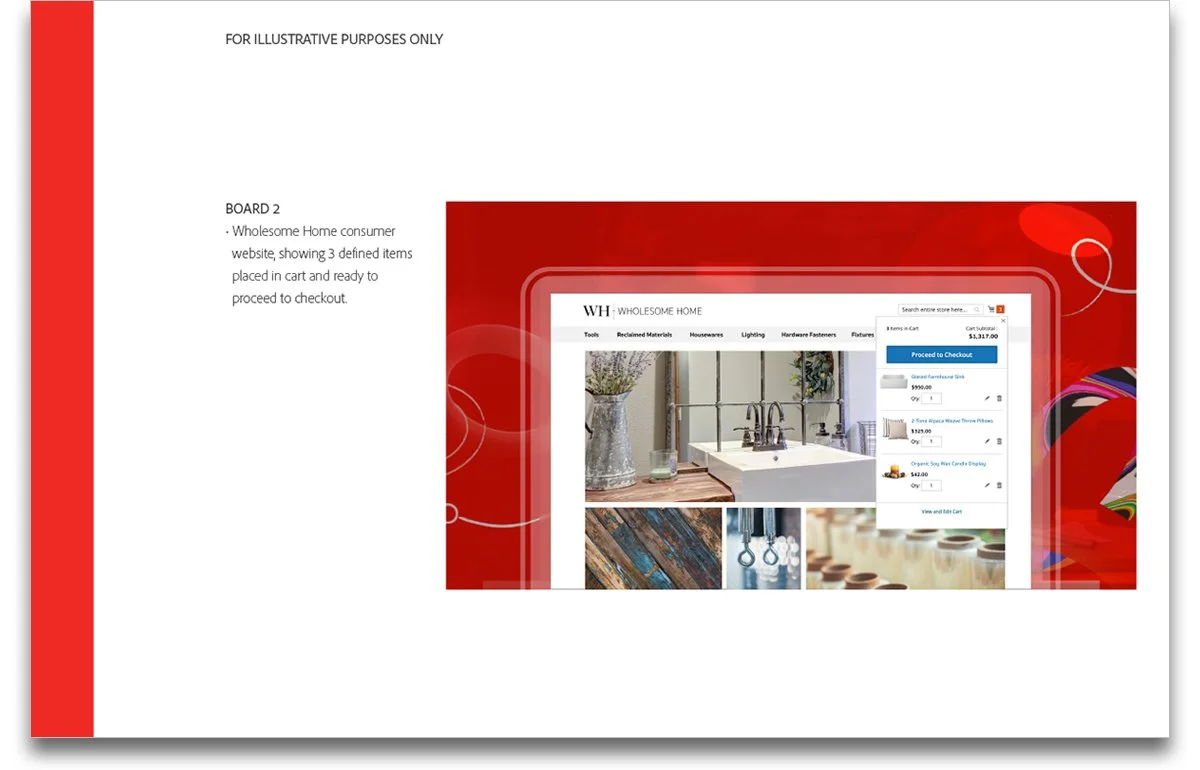Click the WH Wholesome Home logo

click(x=642, y=311)
